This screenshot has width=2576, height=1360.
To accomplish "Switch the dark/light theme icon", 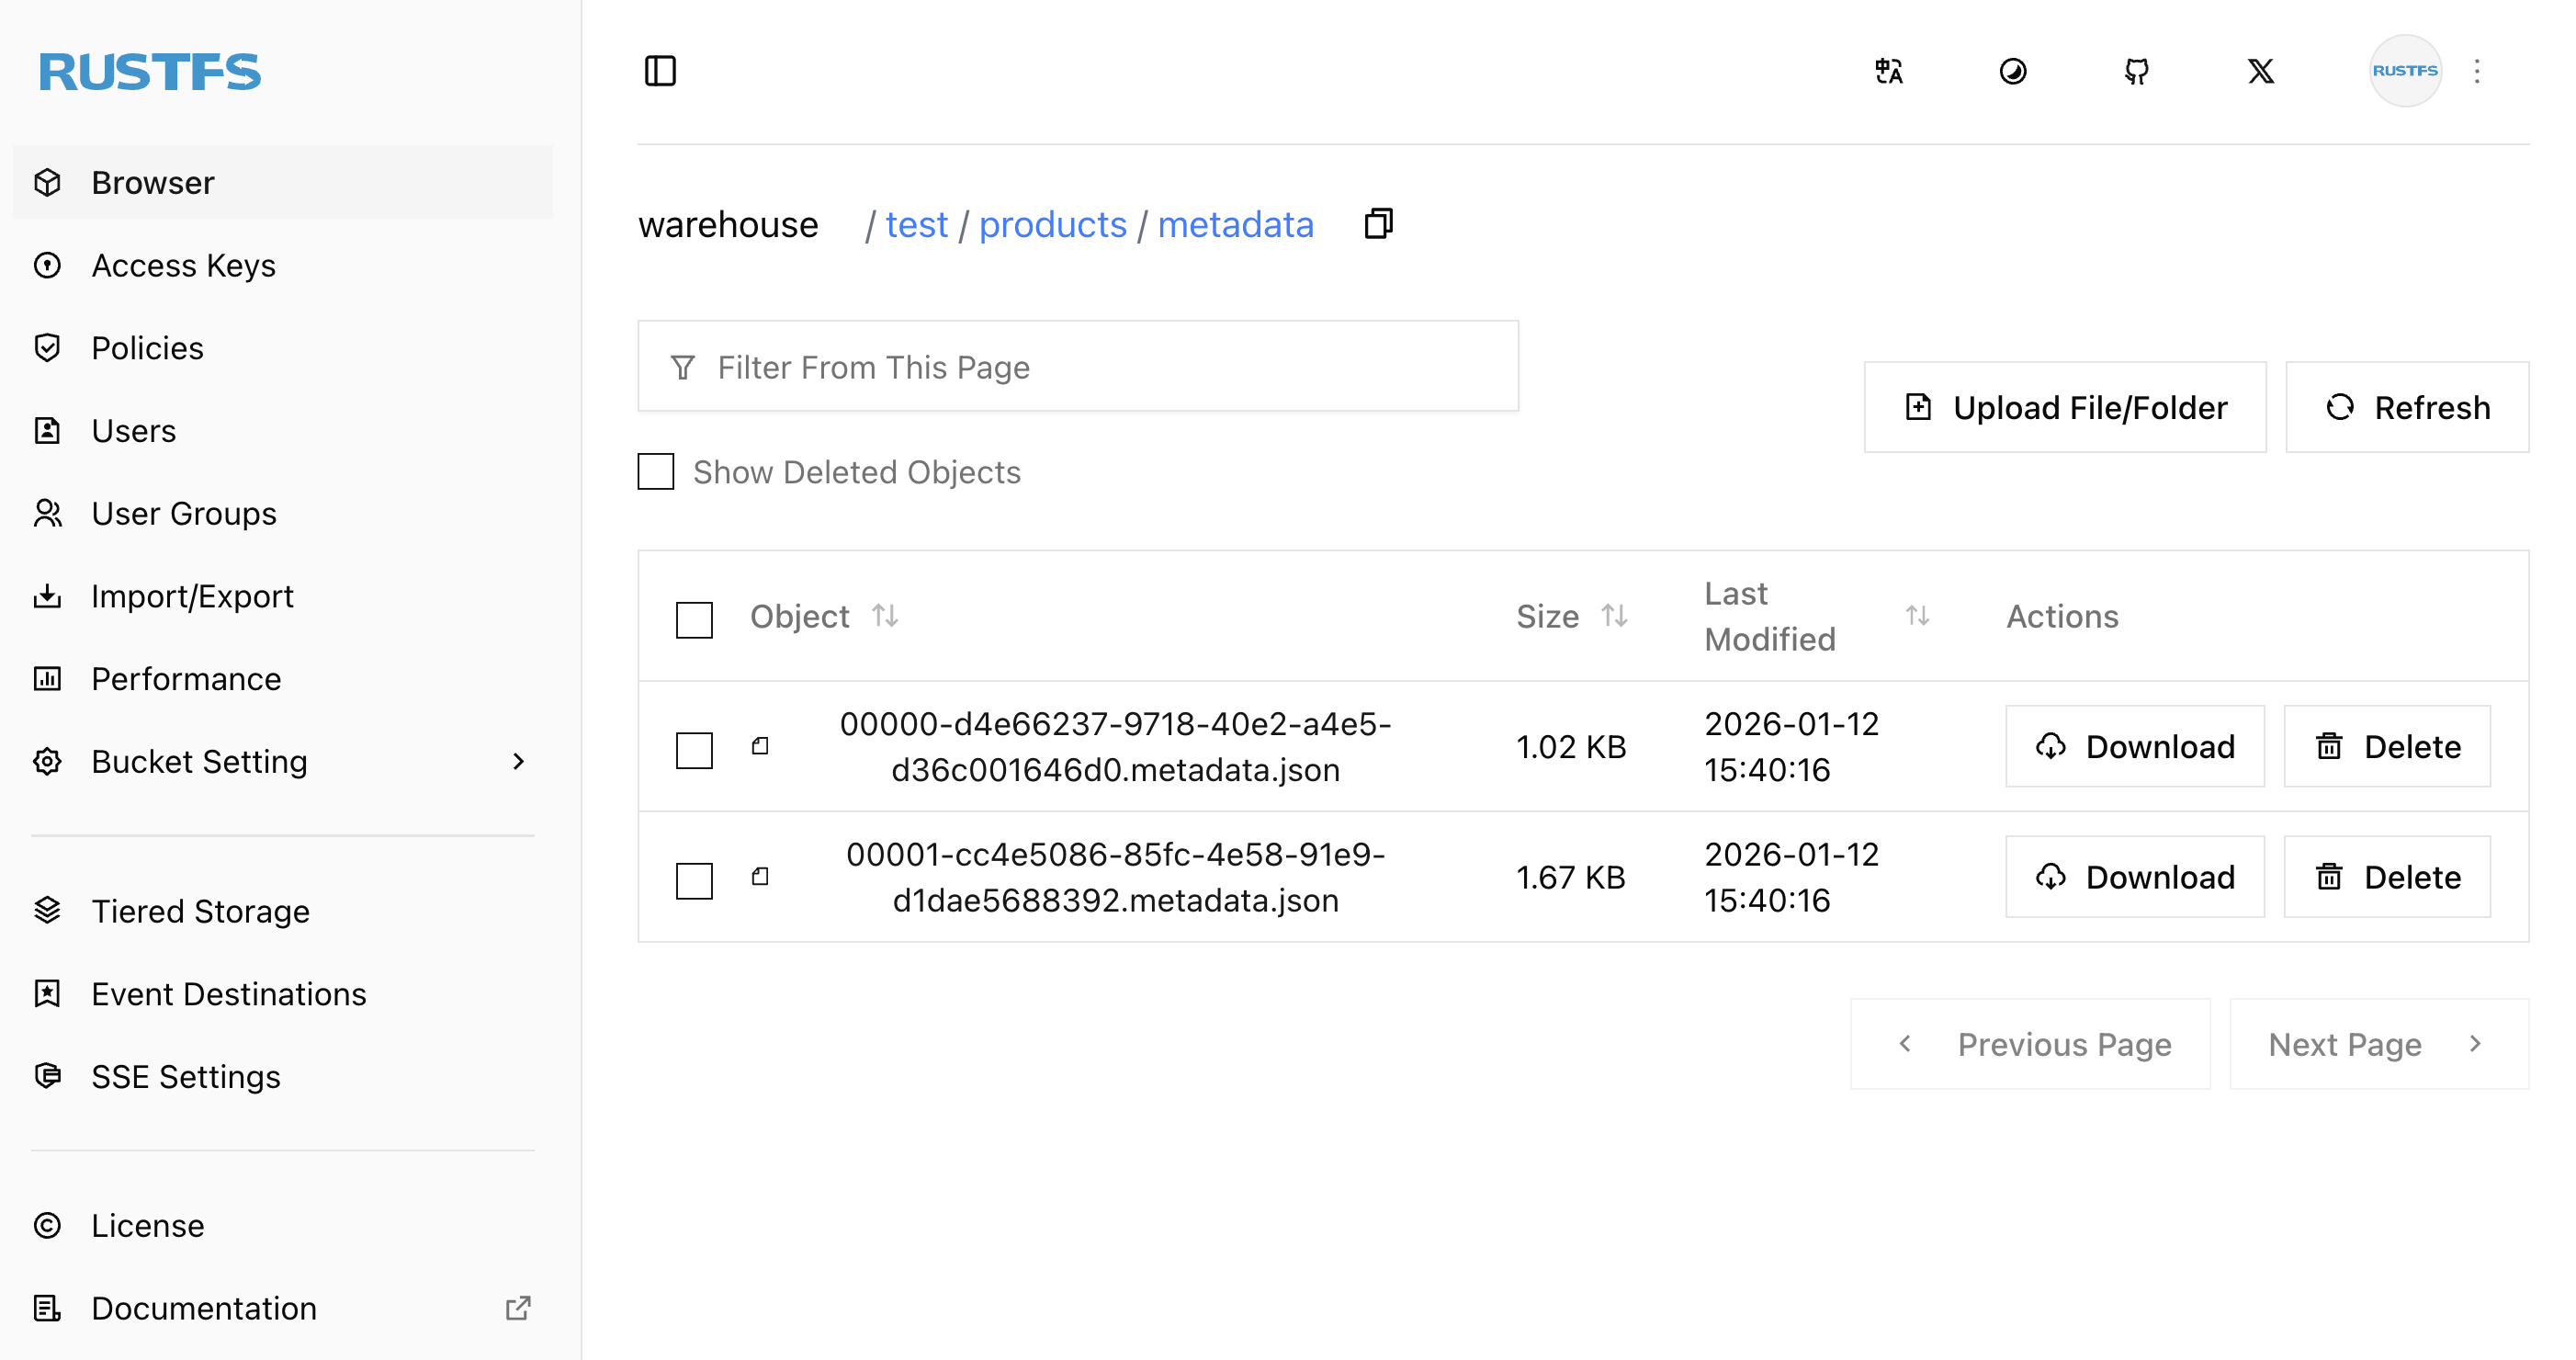I will tap(2012, 71).
